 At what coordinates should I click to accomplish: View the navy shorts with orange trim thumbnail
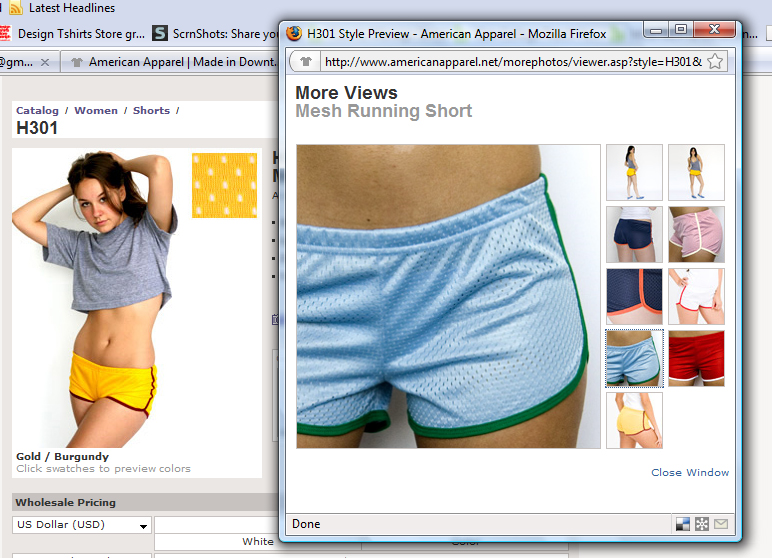click(x=634, y=234)
